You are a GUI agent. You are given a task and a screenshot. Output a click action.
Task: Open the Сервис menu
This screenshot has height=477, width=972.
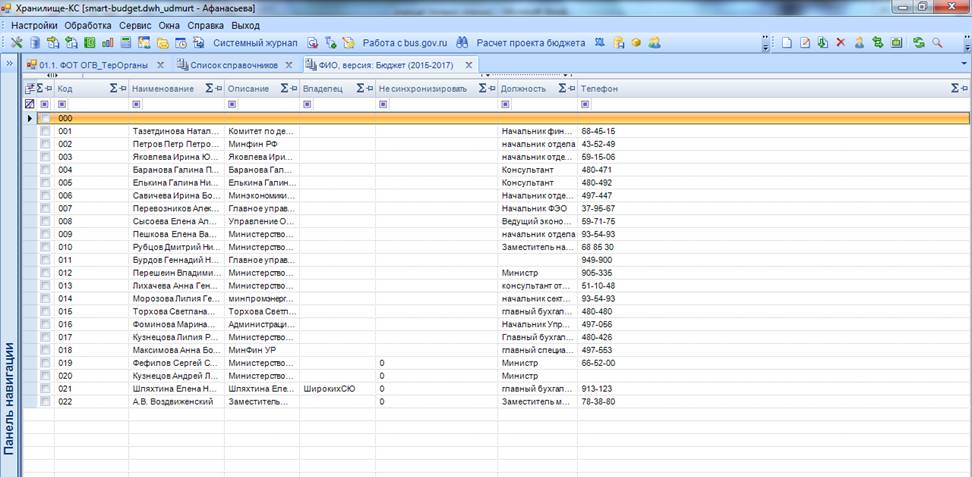pyautogui.click(x=136, y=25)
